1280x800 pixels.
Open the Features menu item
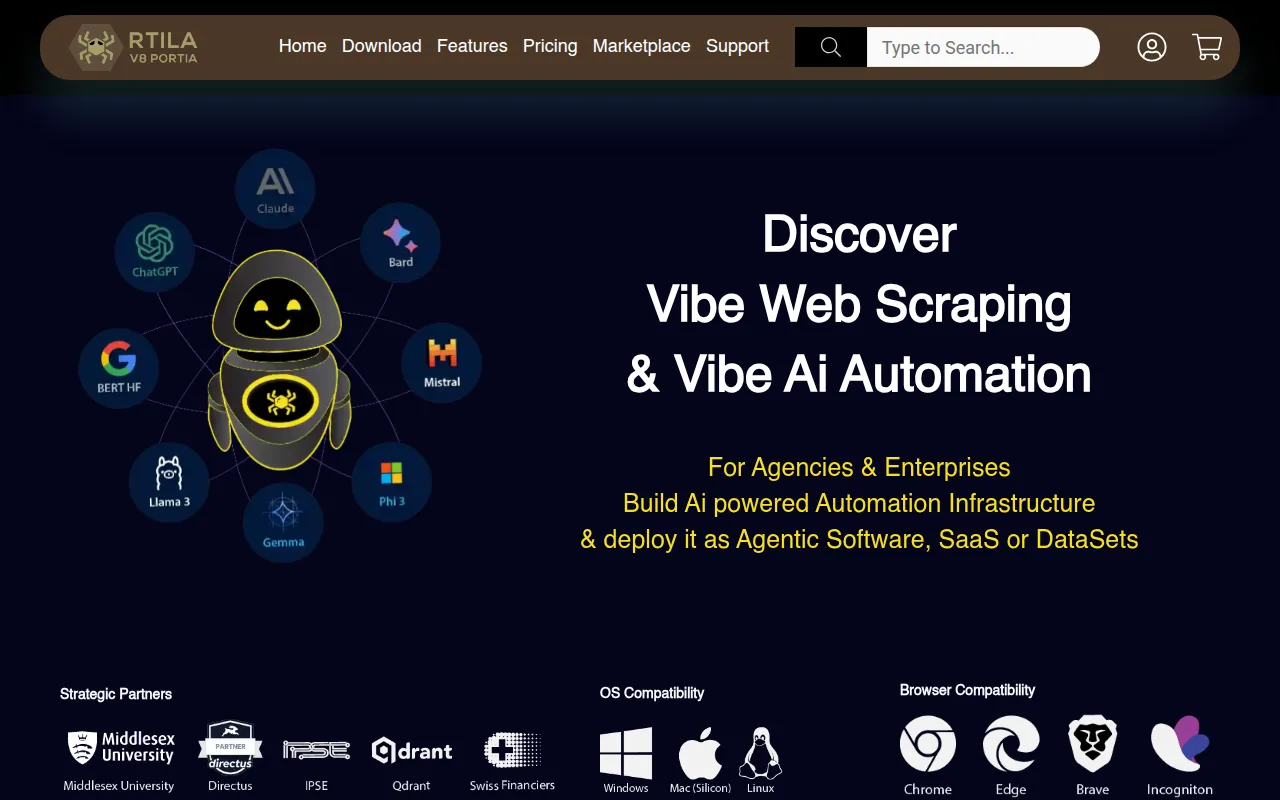coord(472,46)
